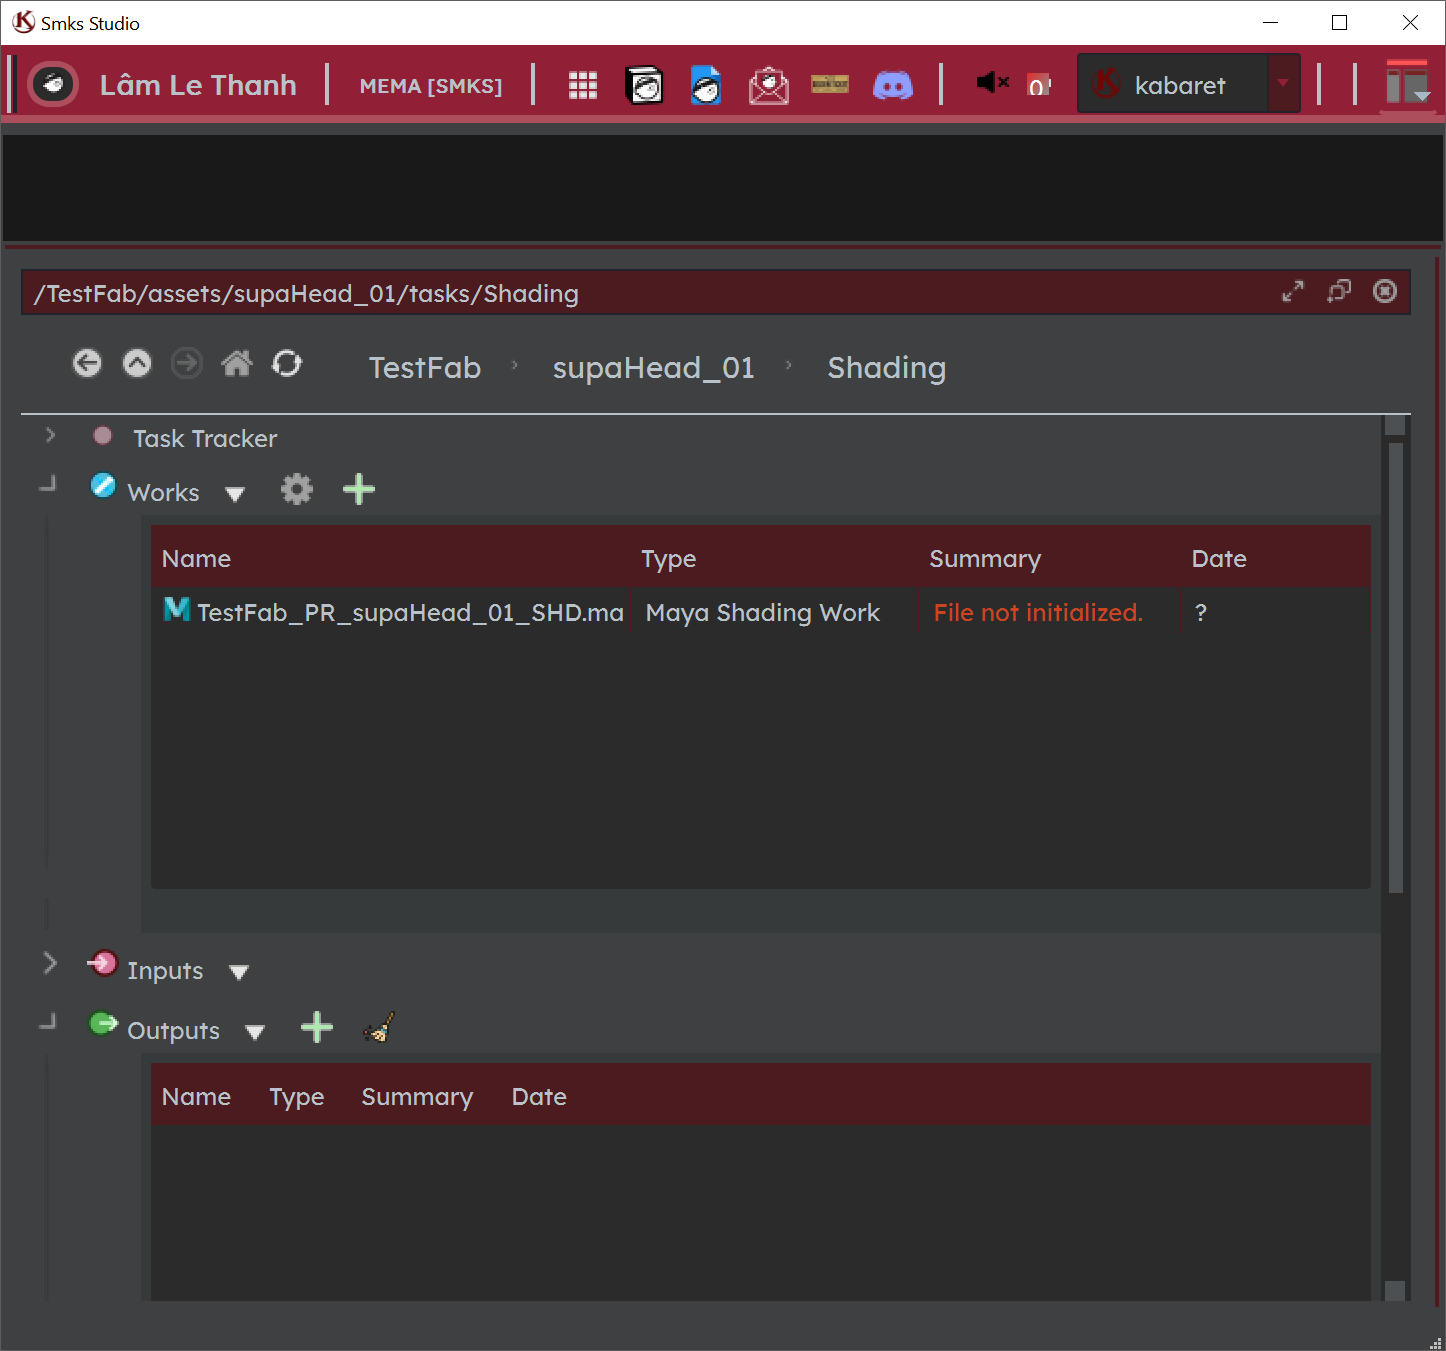Click the blue Works icon

coord(103,485)
